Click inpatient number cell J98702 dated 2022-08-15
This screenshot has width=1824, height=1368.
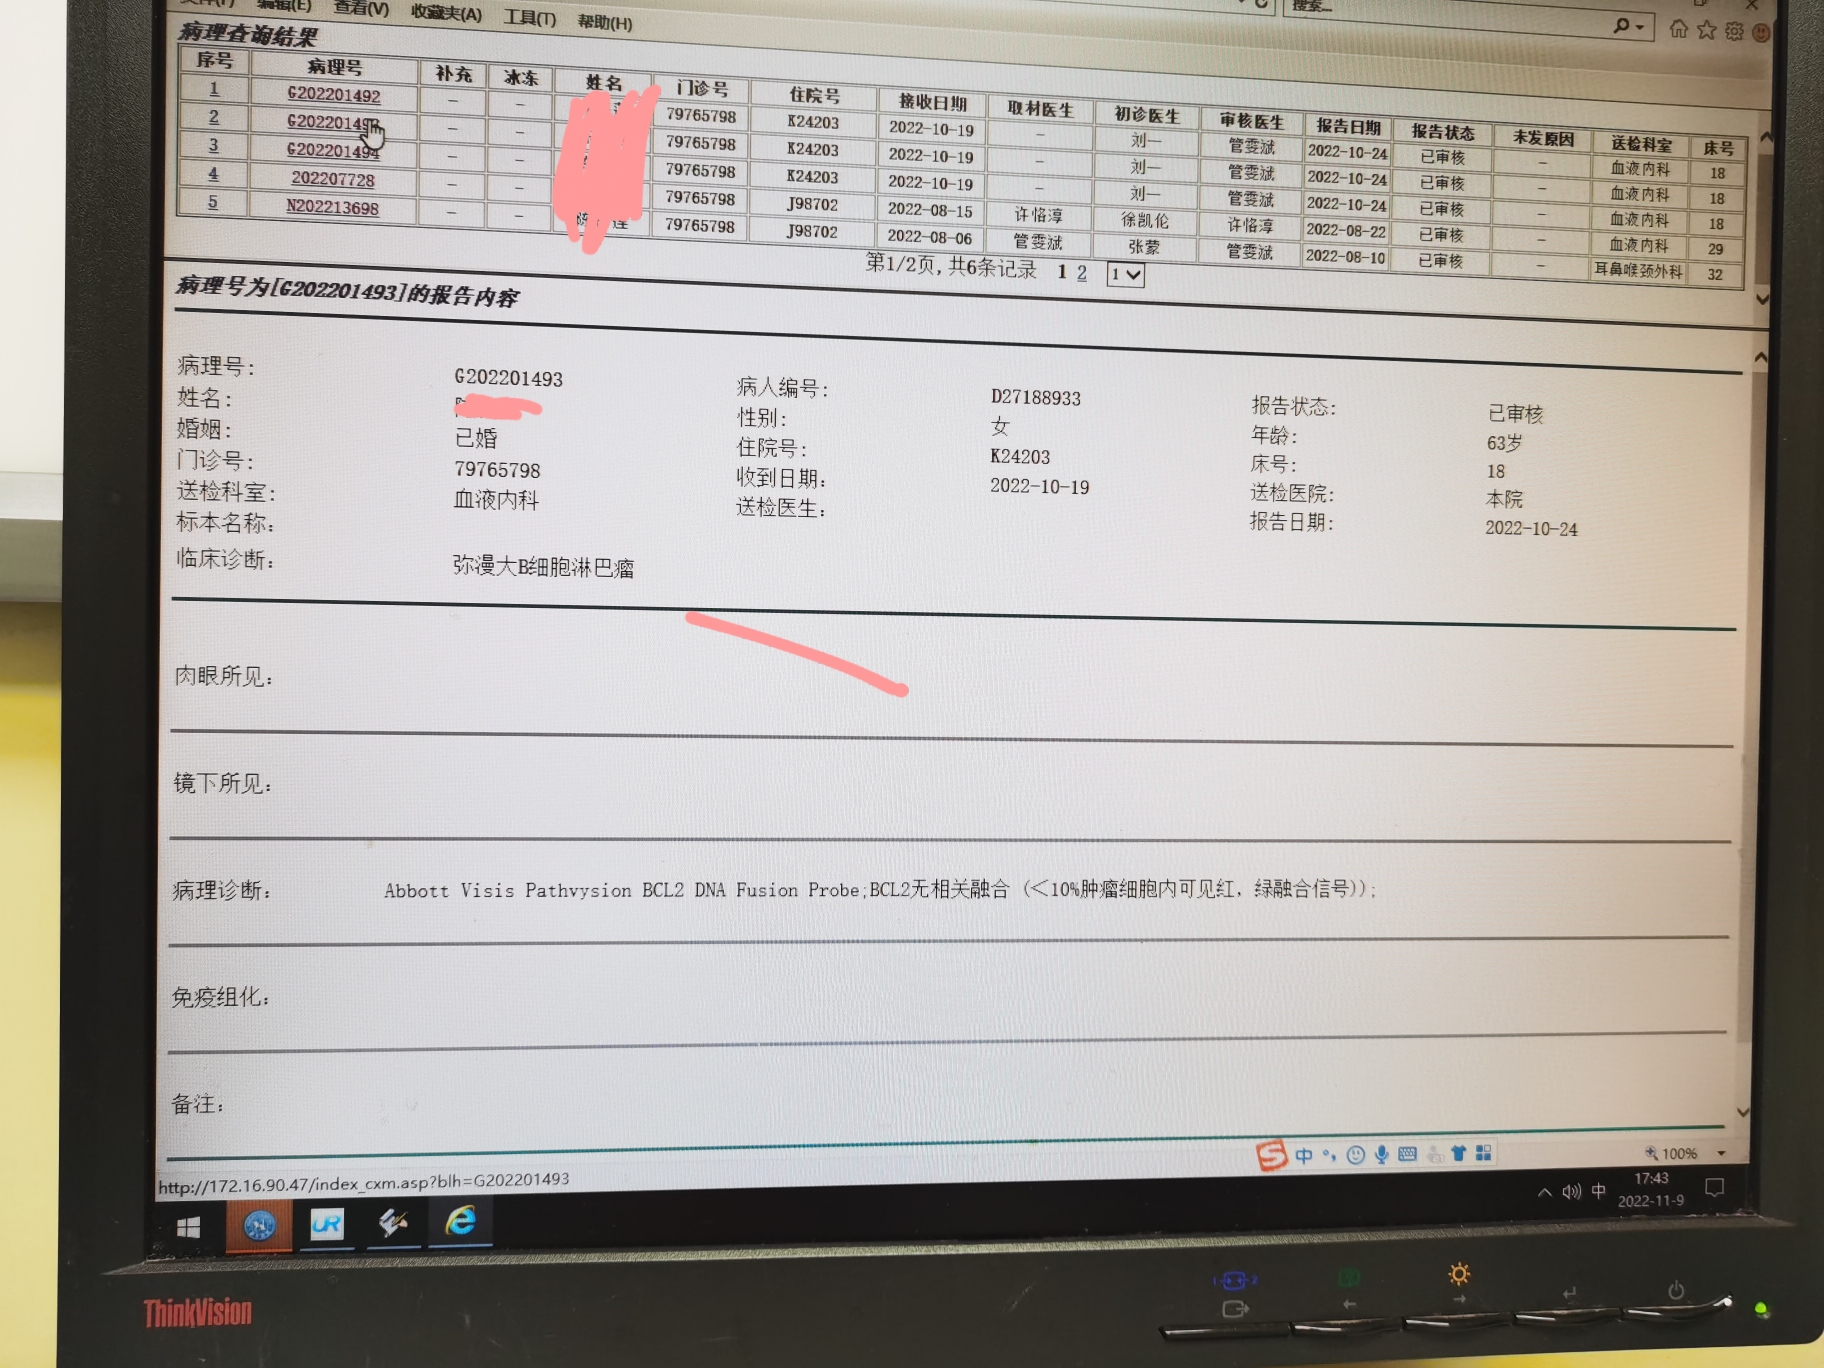[x=812, y=204]
